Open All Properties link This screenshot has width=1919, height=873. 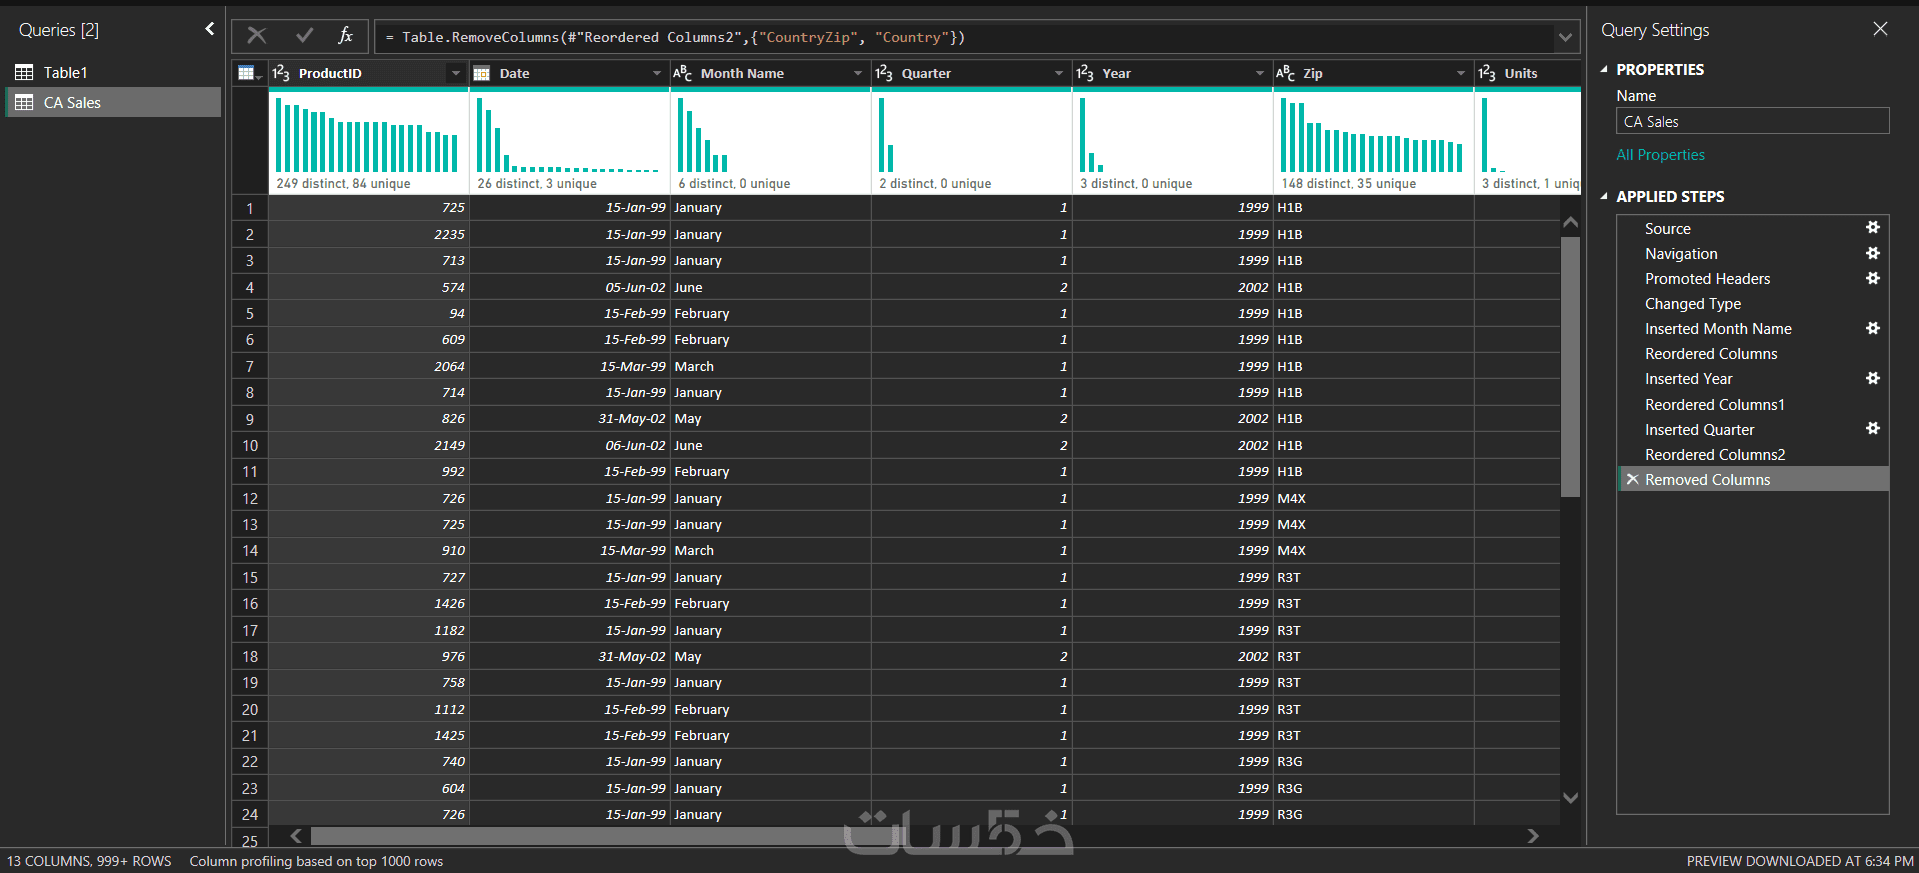[1661, 155]
